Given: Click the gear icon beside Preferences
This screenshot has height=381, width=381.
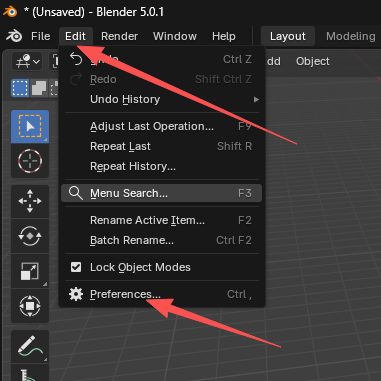Looking at the screenshot, I should coord(76,294).
